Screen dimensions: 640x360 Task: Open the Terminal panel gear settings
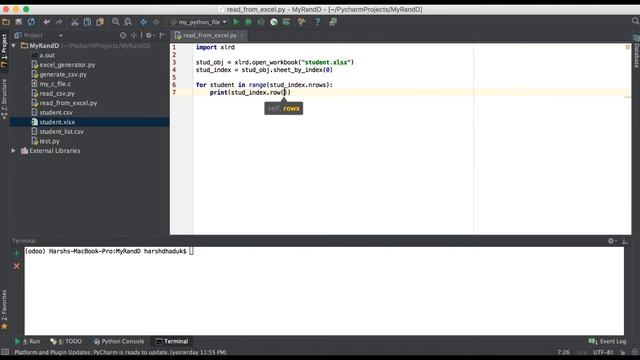[x=611, y=241]
